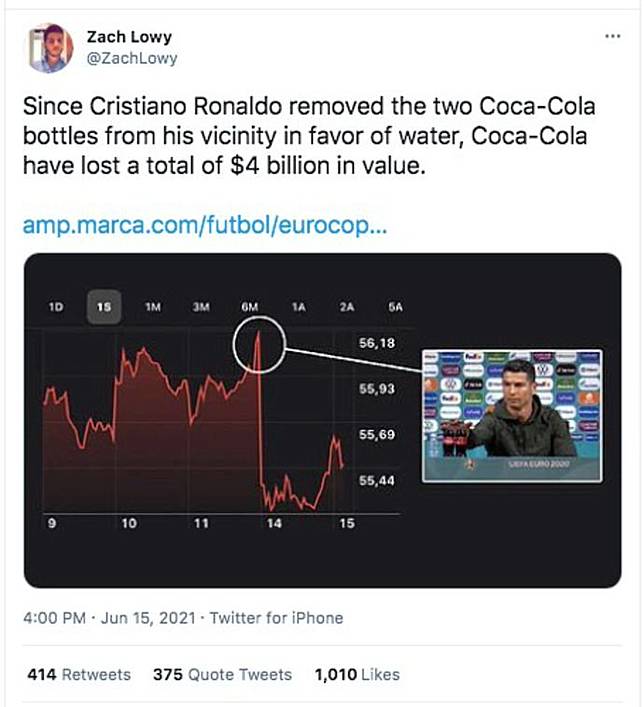
Task: Choose the 1A chart range
Action: pyautogui.click(x=298, y=307)
